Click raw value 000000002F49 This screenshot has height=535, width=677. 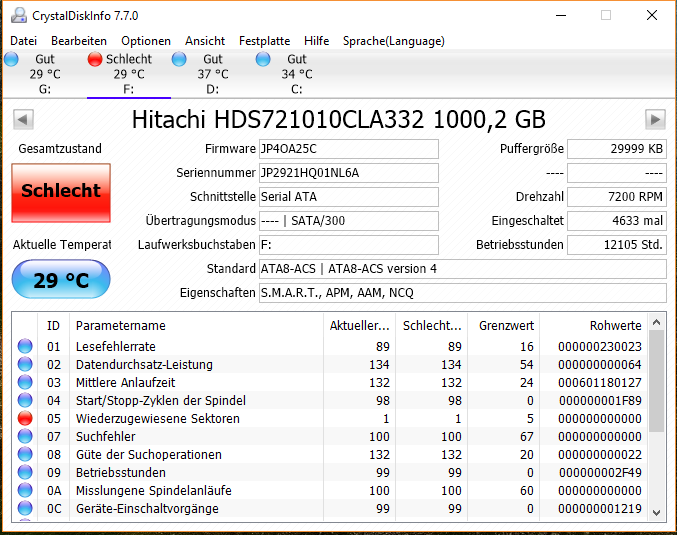click(600, 472)
